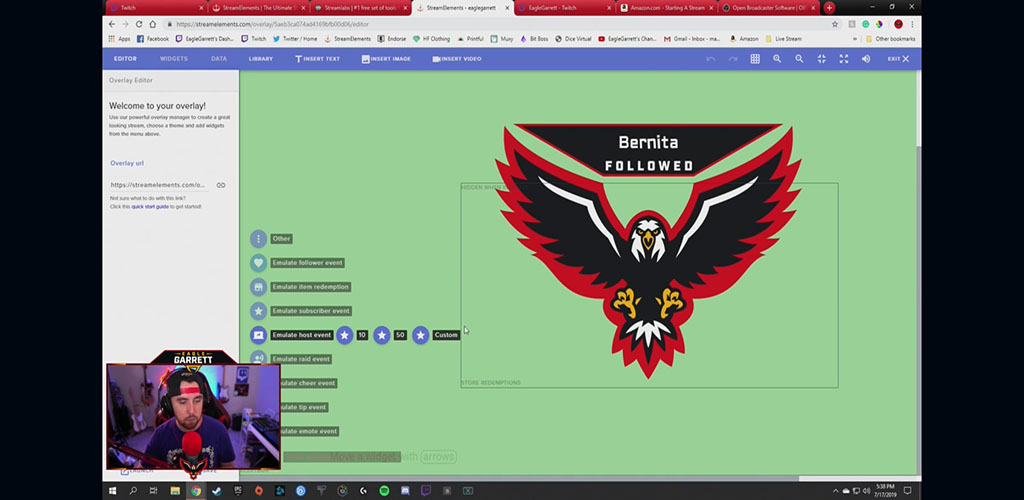Open the Twitter / Home bookmark

coord(295,39)
